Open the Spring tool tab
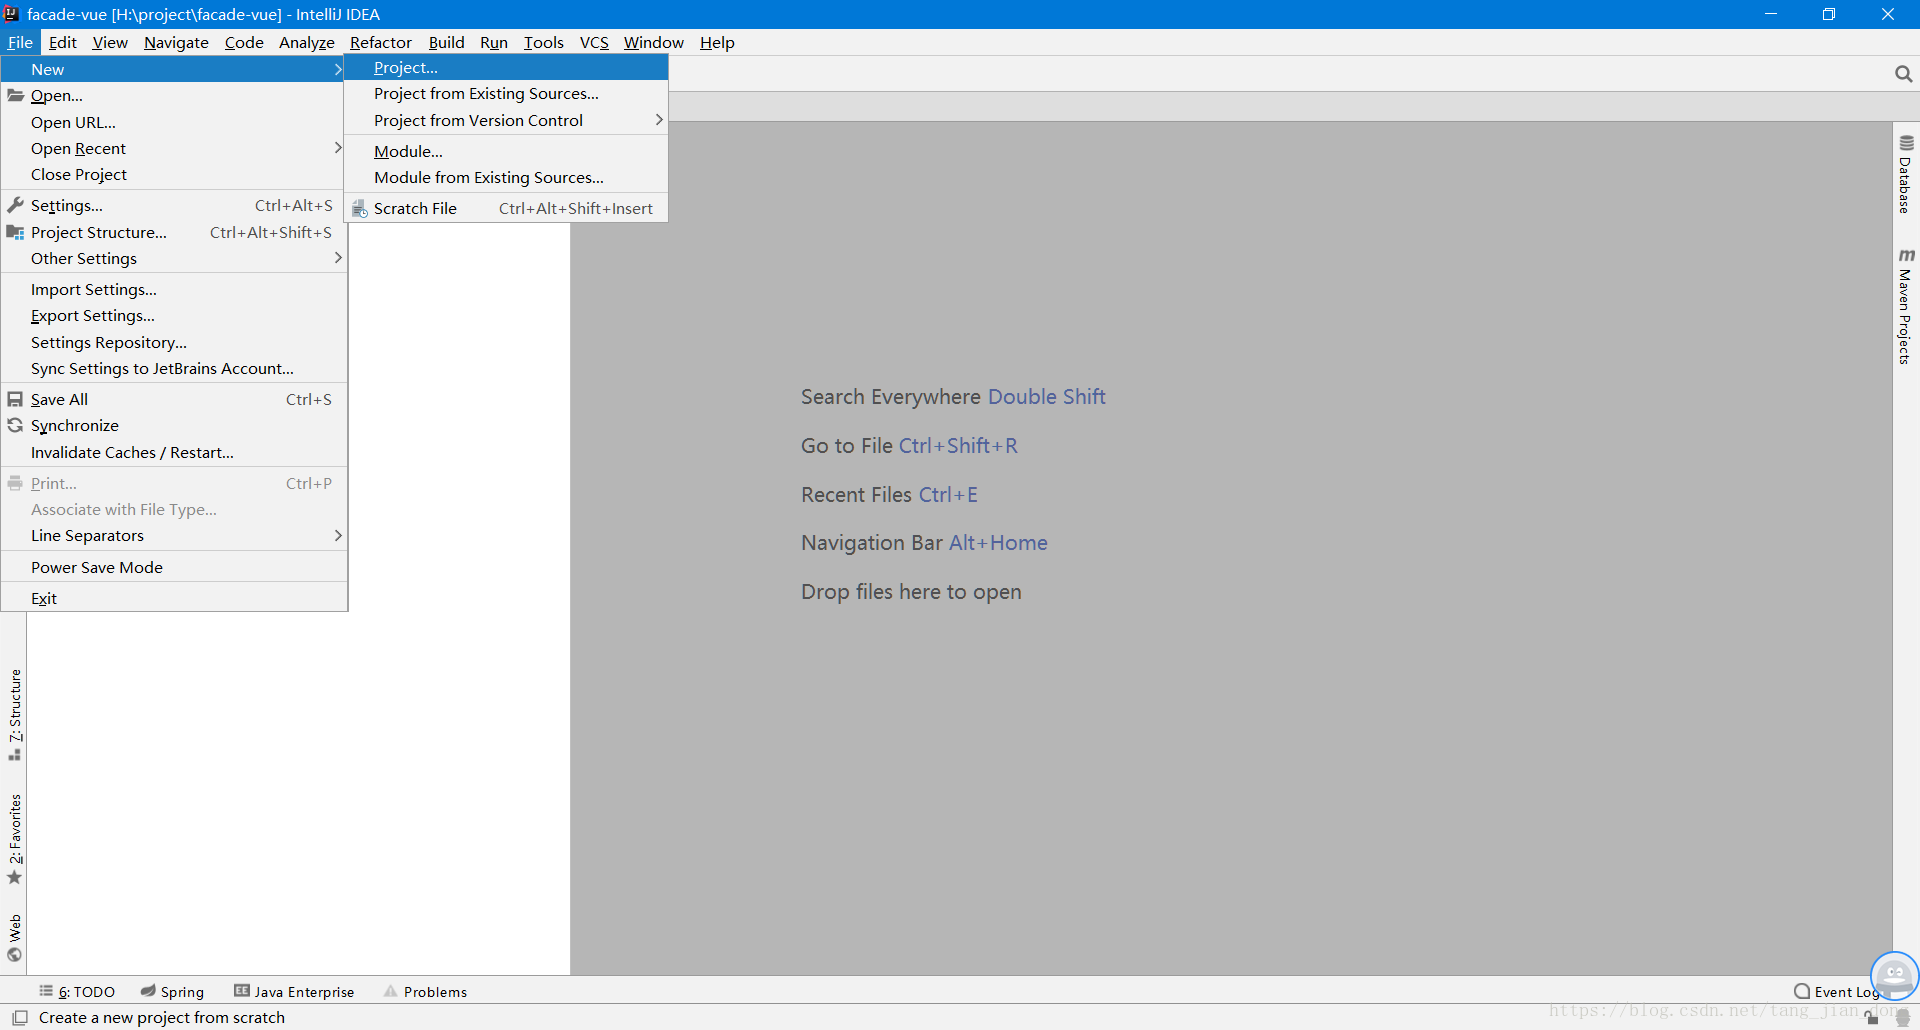 [172, 991]
